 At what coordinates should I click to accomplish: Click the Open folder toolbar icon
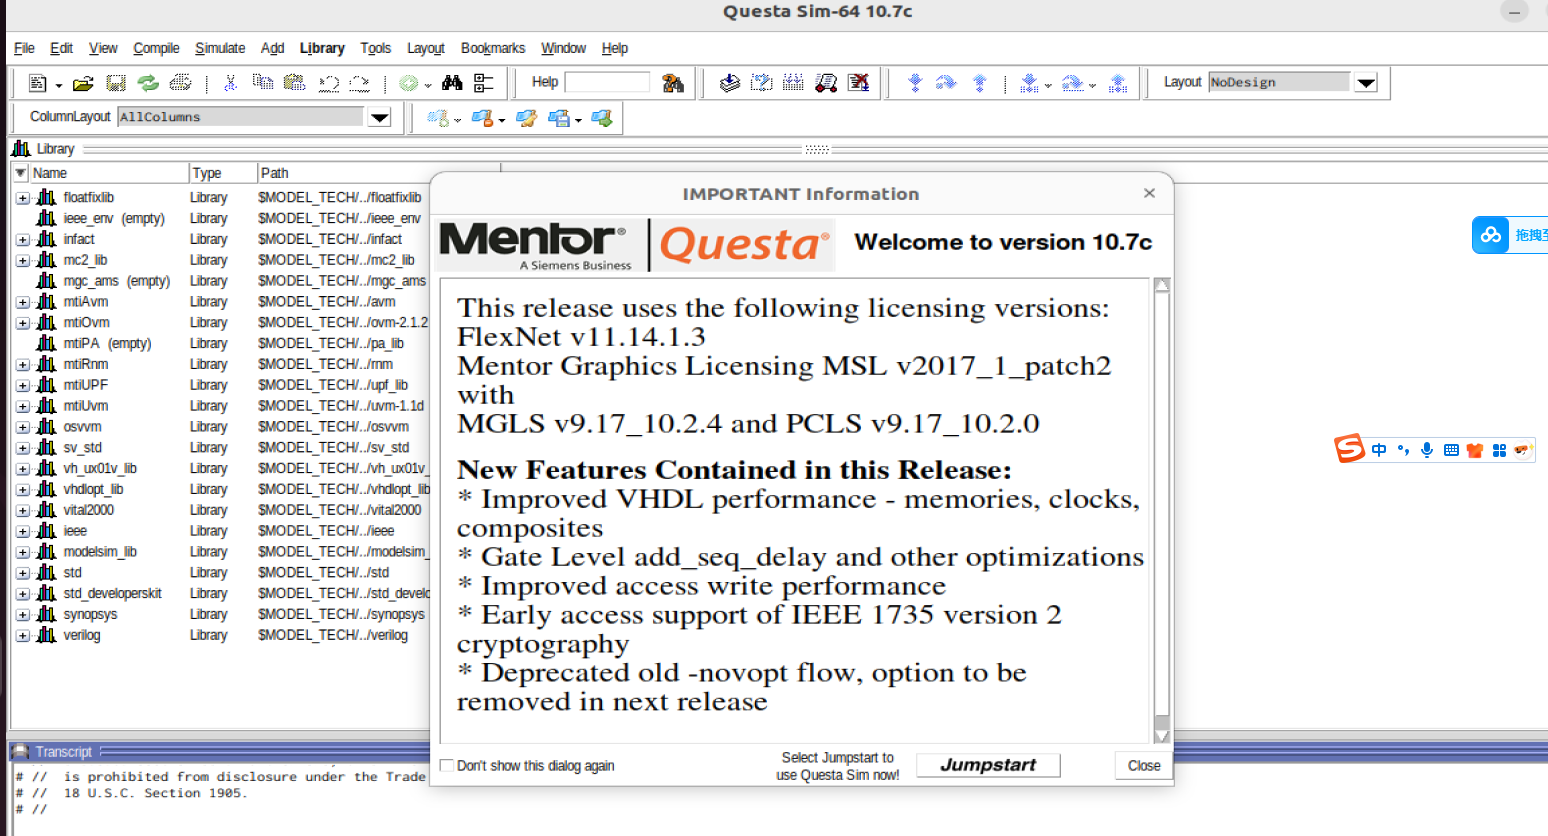coord(83,83)
